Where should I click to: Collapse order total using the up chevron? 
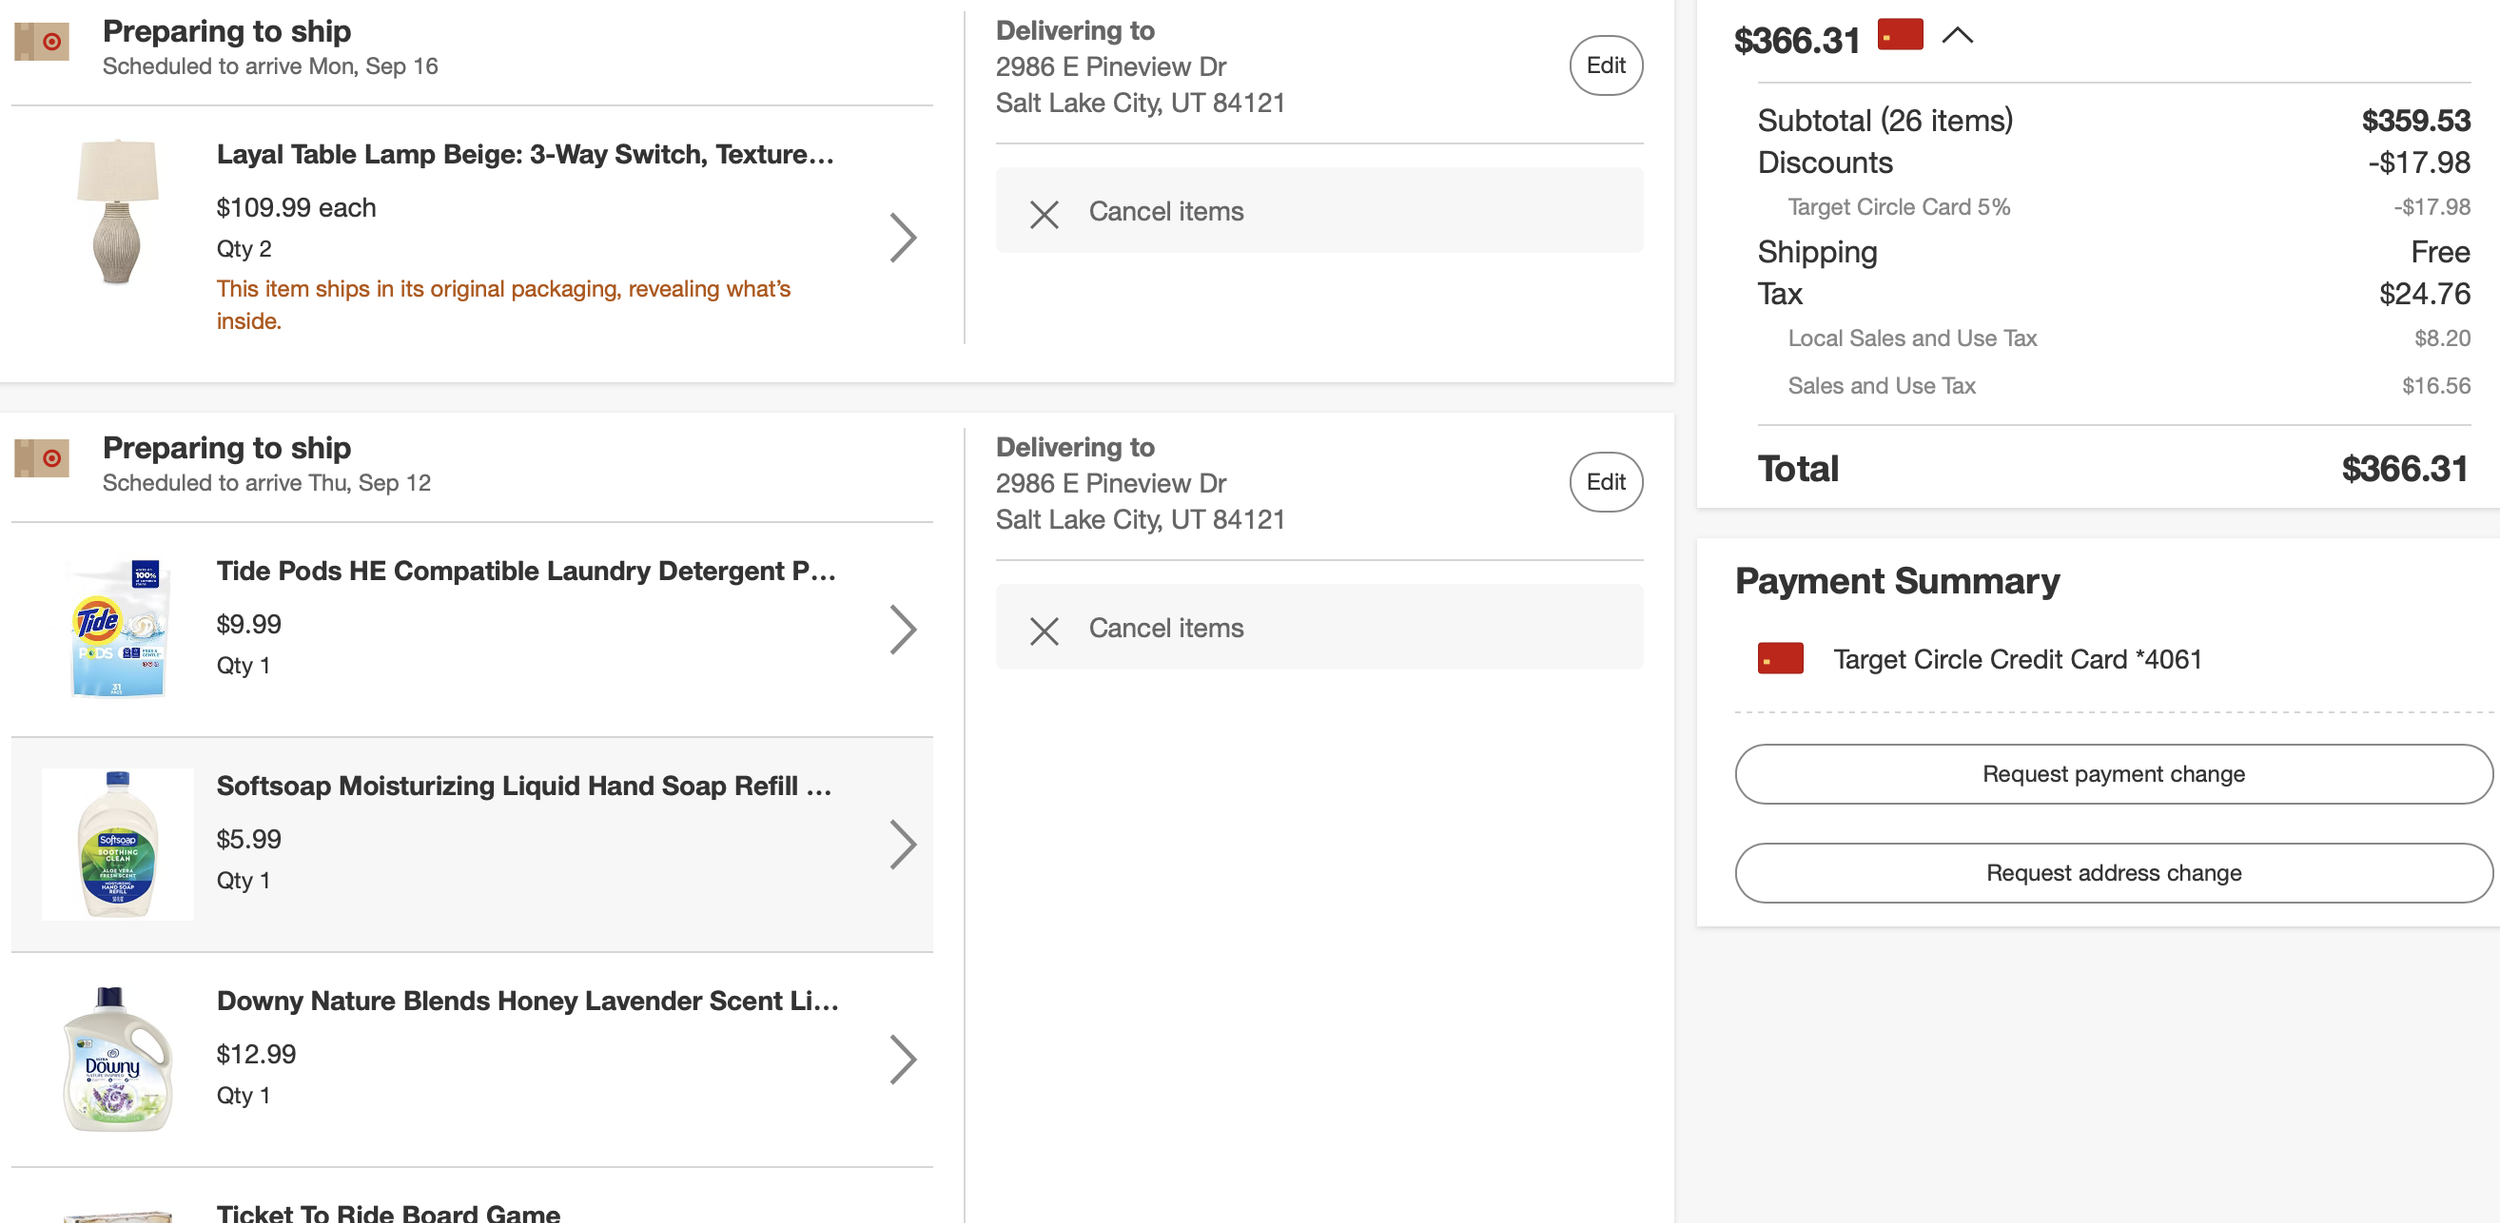pos(1957,36)
